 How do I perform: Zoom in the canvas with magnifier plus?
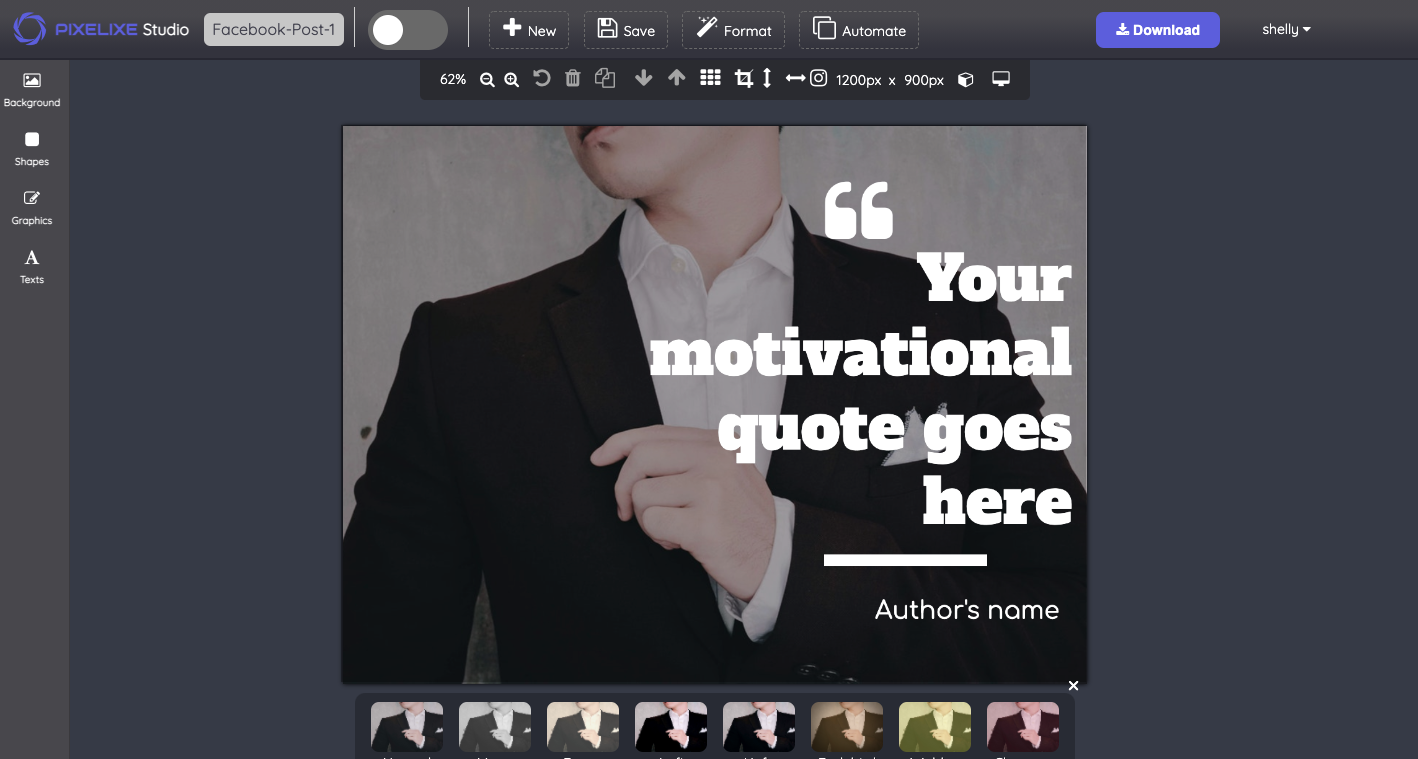click(511, 79)
